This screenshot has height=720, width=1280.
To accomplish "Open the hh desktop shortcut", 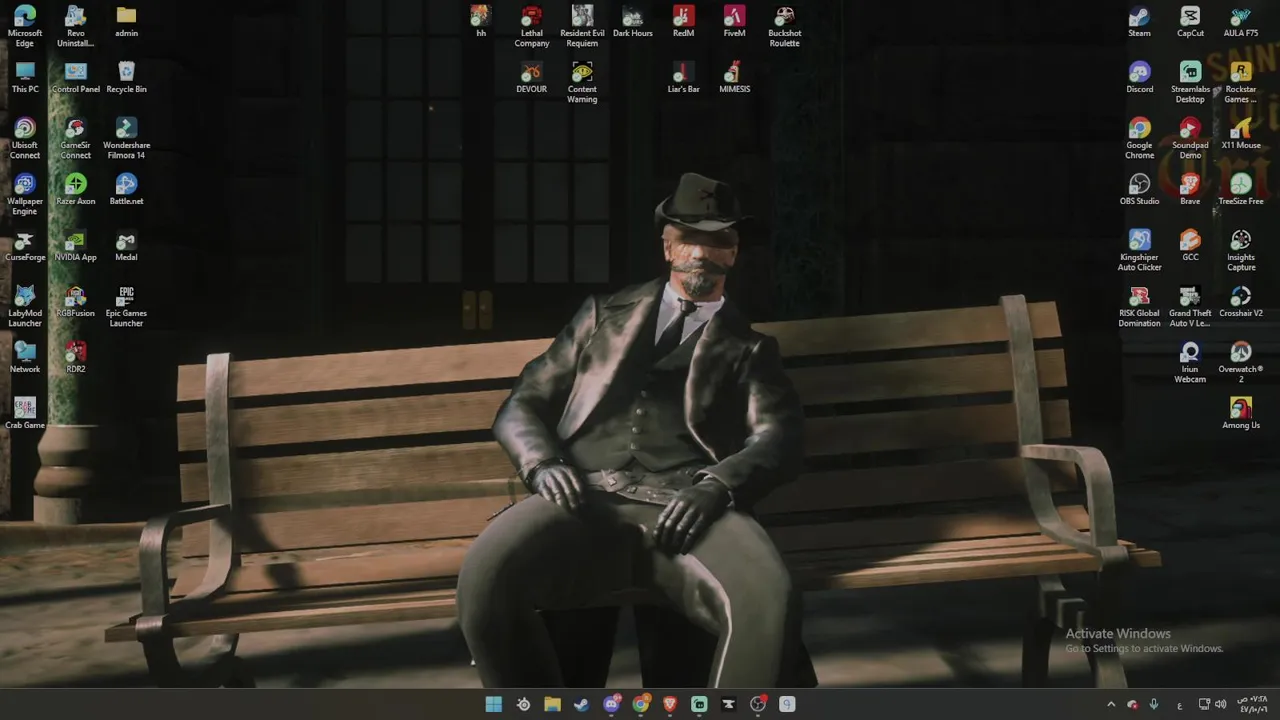I will pos(481,21).
